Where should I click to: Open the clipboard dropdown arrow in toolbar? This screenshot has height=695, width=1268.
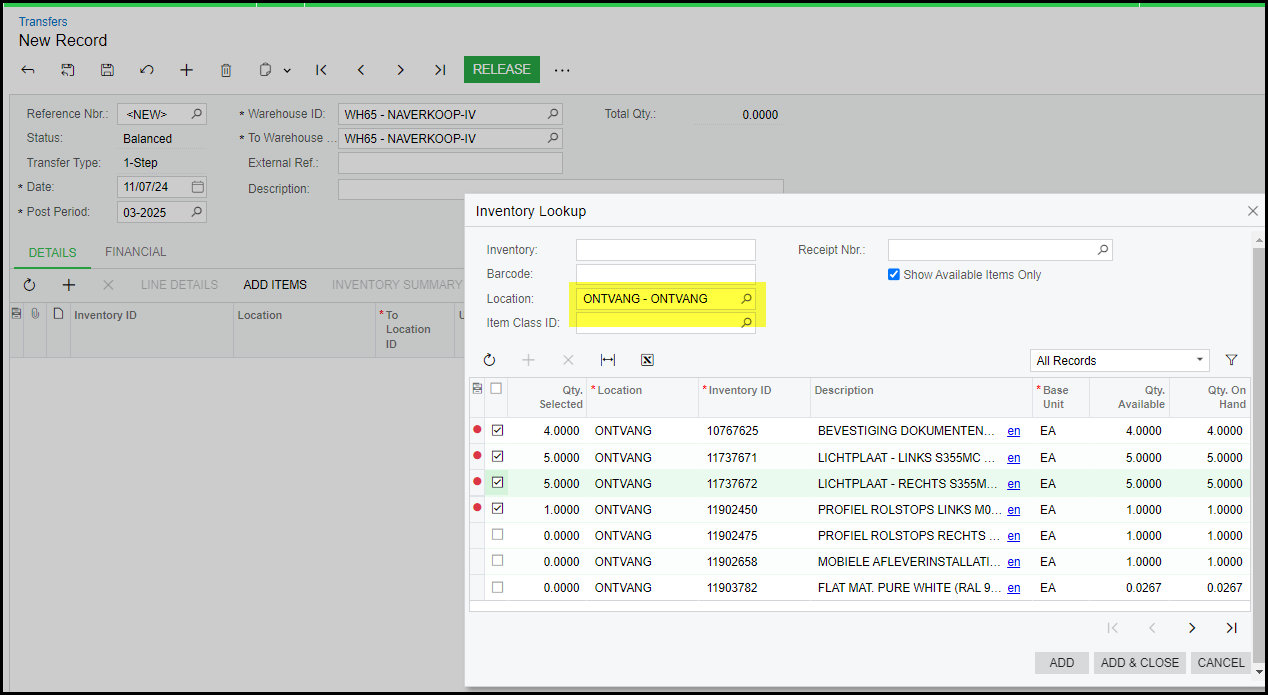coord(287,70)
